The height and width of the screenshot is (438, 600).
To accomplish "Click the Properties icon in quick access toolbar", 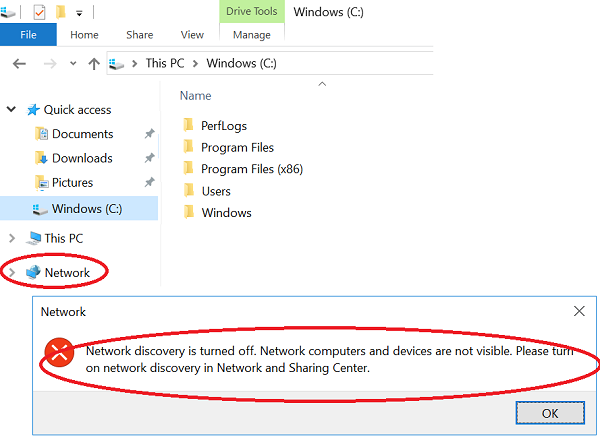I will 39,12.
